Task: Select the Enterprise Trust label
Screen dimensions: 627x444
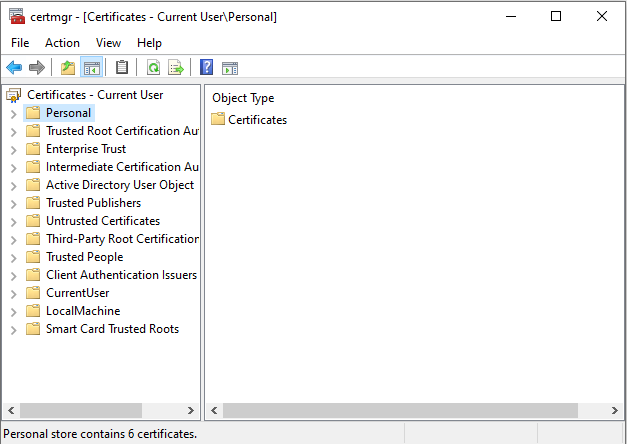Action: (x=86, y=149)
